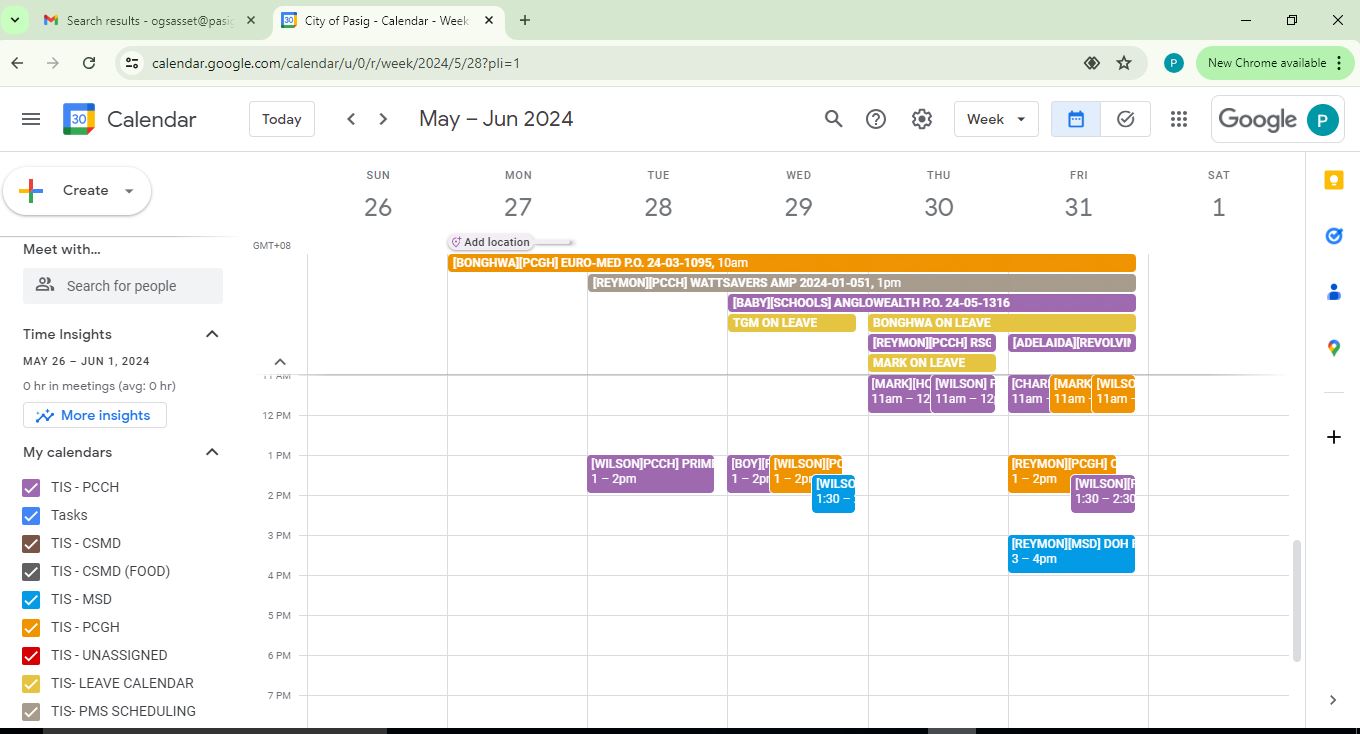
Task: Open Google account avatar in Calendar header
Action: click(x=1322, y=120)
